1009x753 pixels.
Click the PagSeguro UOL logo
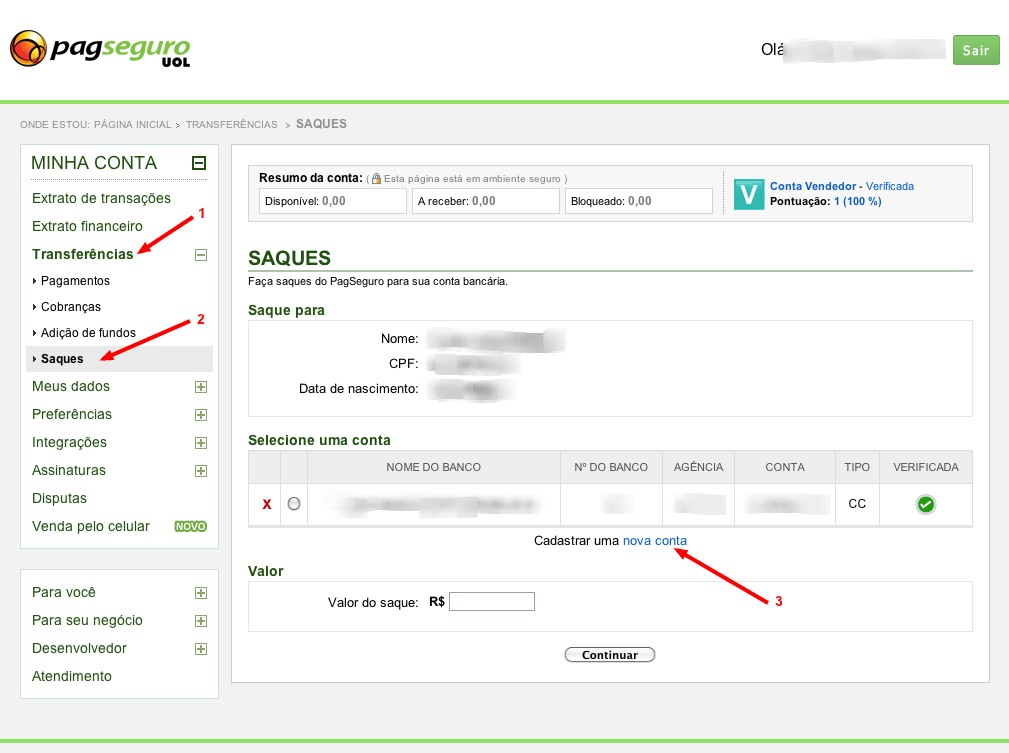coord(100,49)
